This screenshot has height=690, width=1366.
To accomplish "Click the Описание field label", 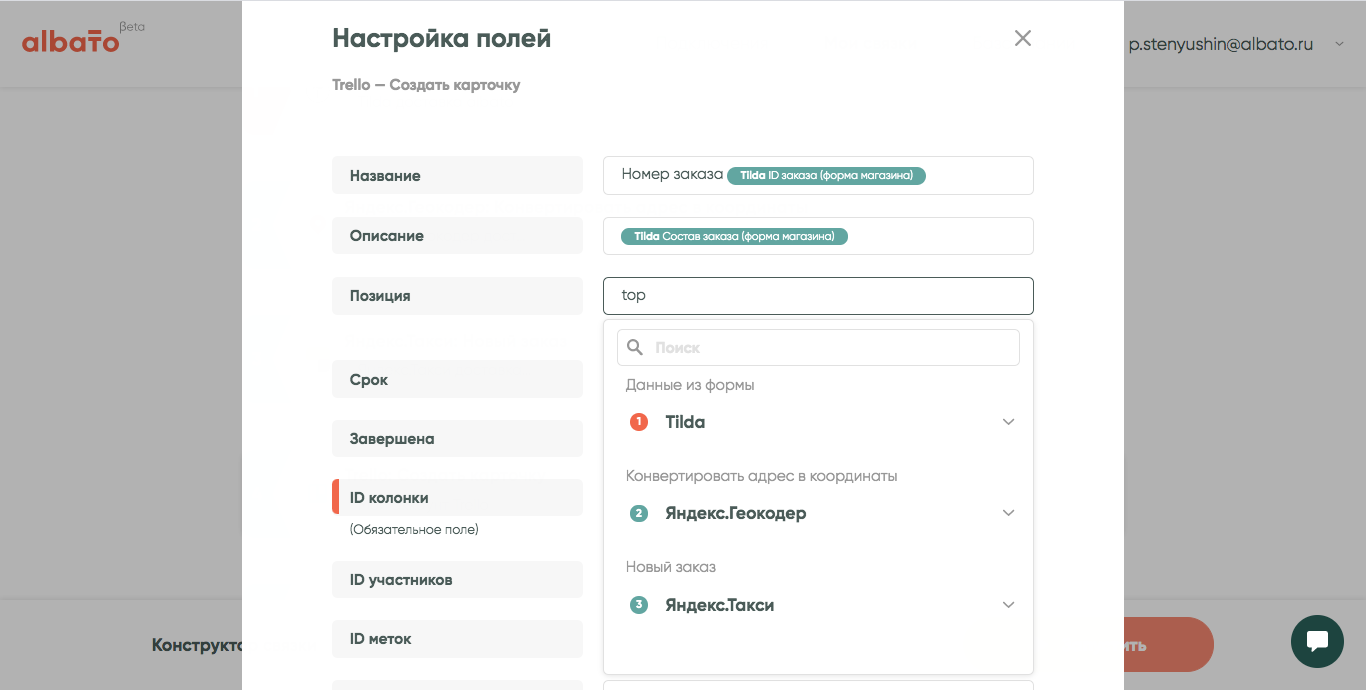I will point(457,236).
